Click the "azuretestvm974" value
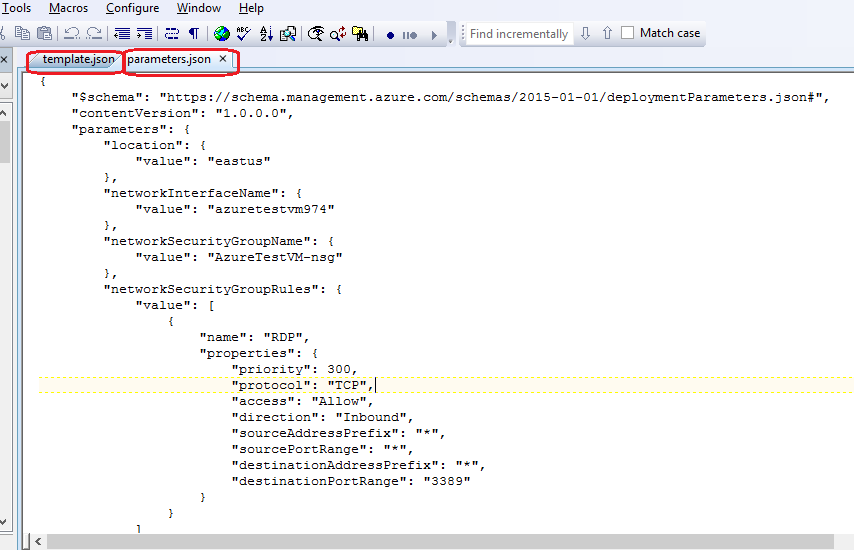The image size is (854, 550). pyautogui.click(x=271, y=209)
